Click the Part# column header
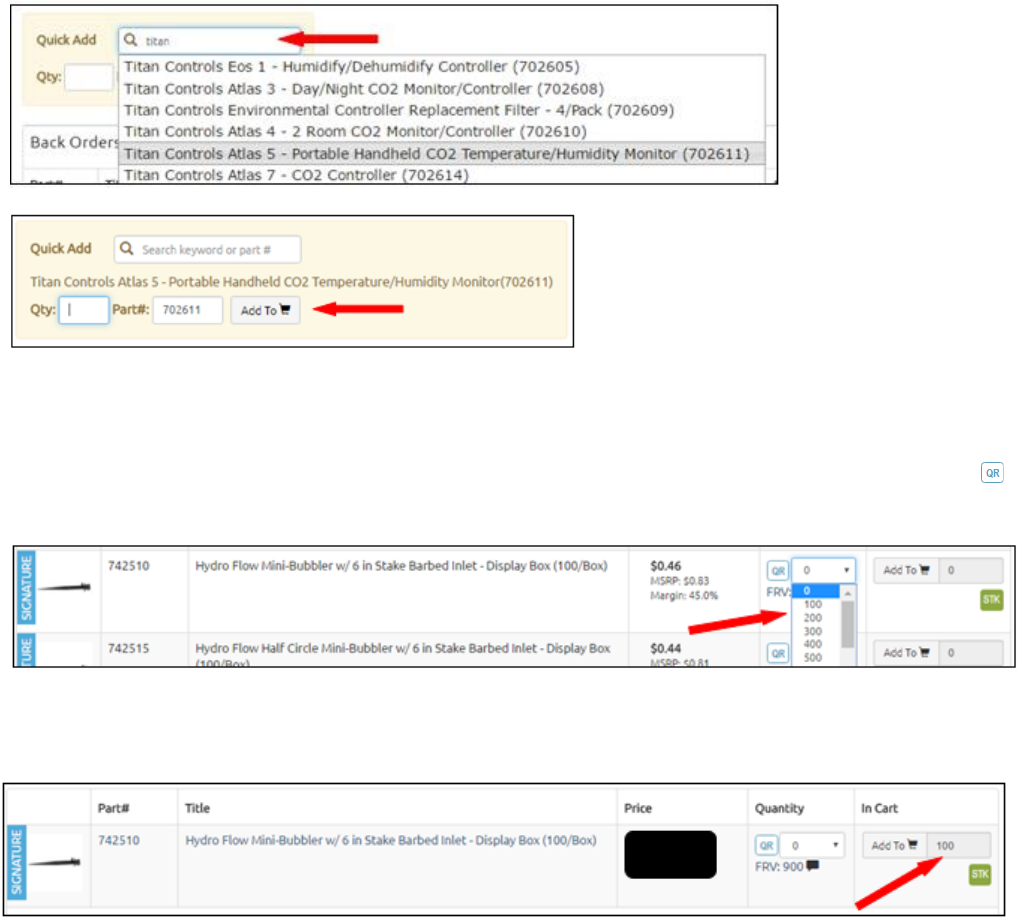This screenshot has width=1019, height=921. [113, 808]
